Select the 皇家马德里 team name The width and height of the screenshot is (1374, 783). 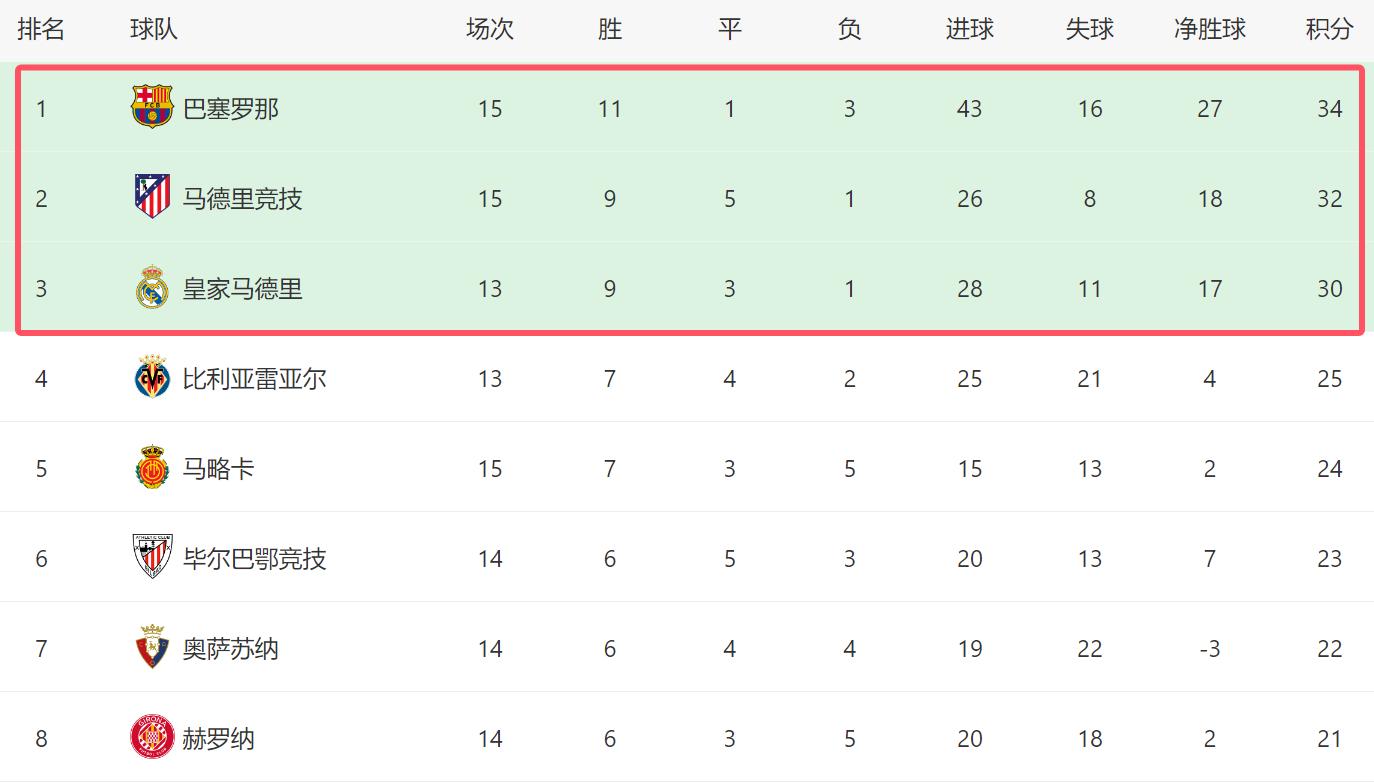pyautogui.click(x=243, y=288)
